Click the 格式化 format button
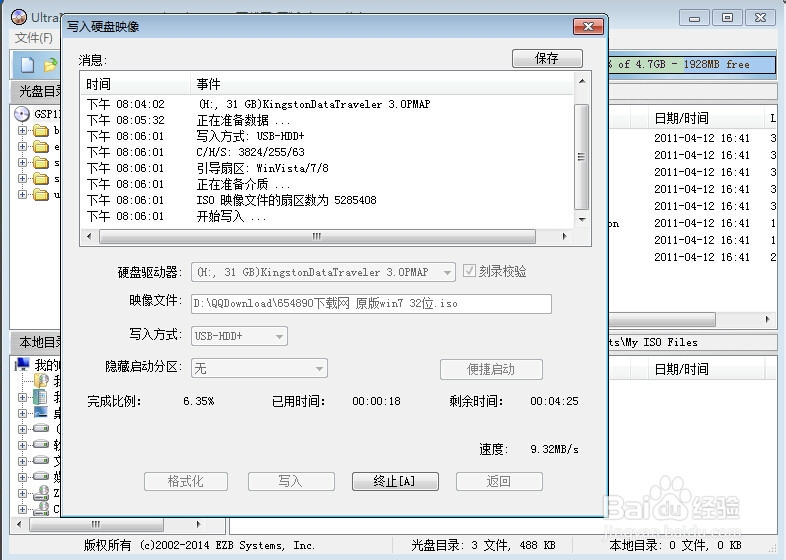786x560 pixels. pos(185,481)
